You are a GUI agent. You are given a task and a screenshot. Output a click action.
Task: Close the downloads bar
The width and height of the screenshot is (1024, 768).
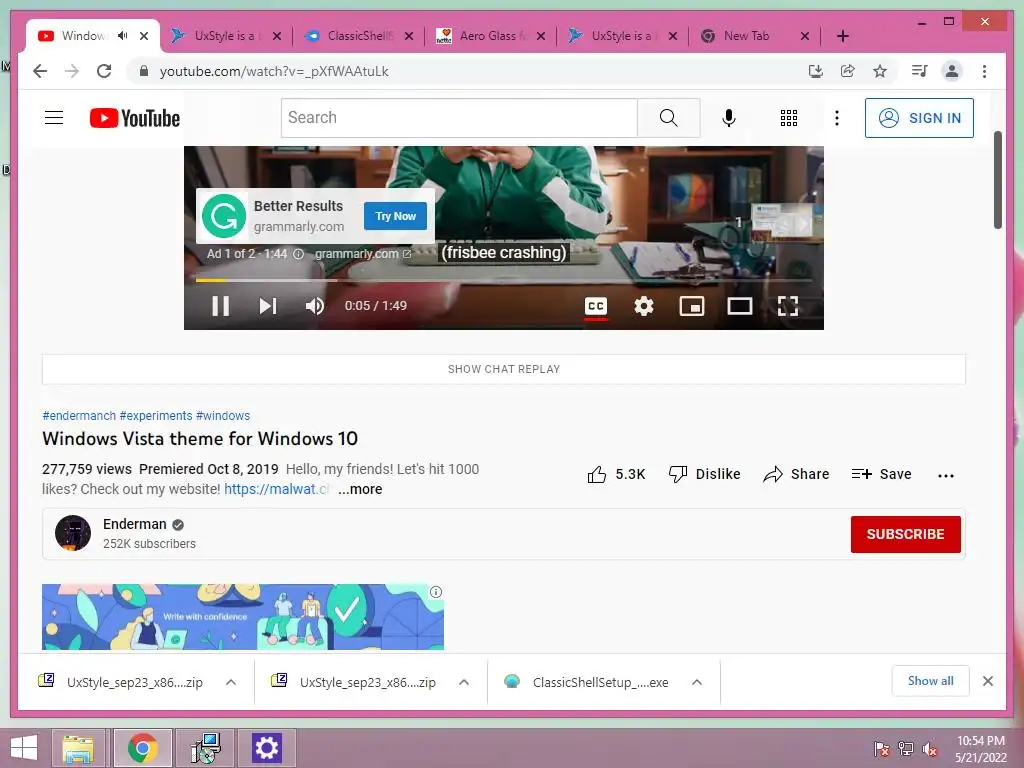(987, 681)
